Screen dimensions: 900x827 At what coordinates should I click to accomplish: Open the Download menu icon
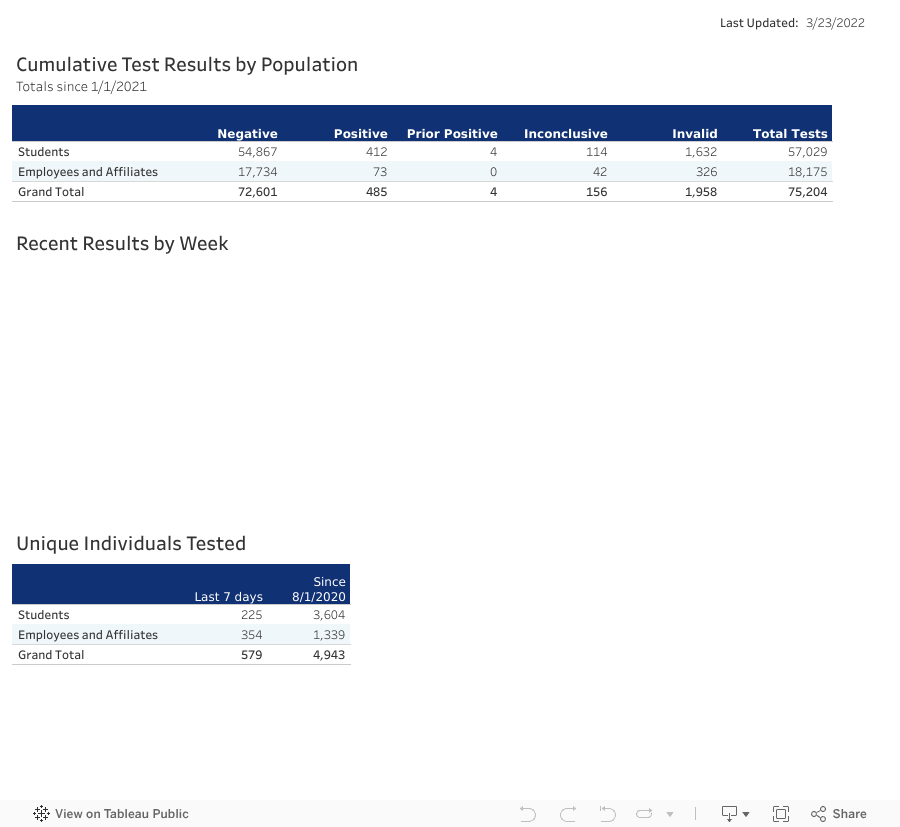point(735,814)
